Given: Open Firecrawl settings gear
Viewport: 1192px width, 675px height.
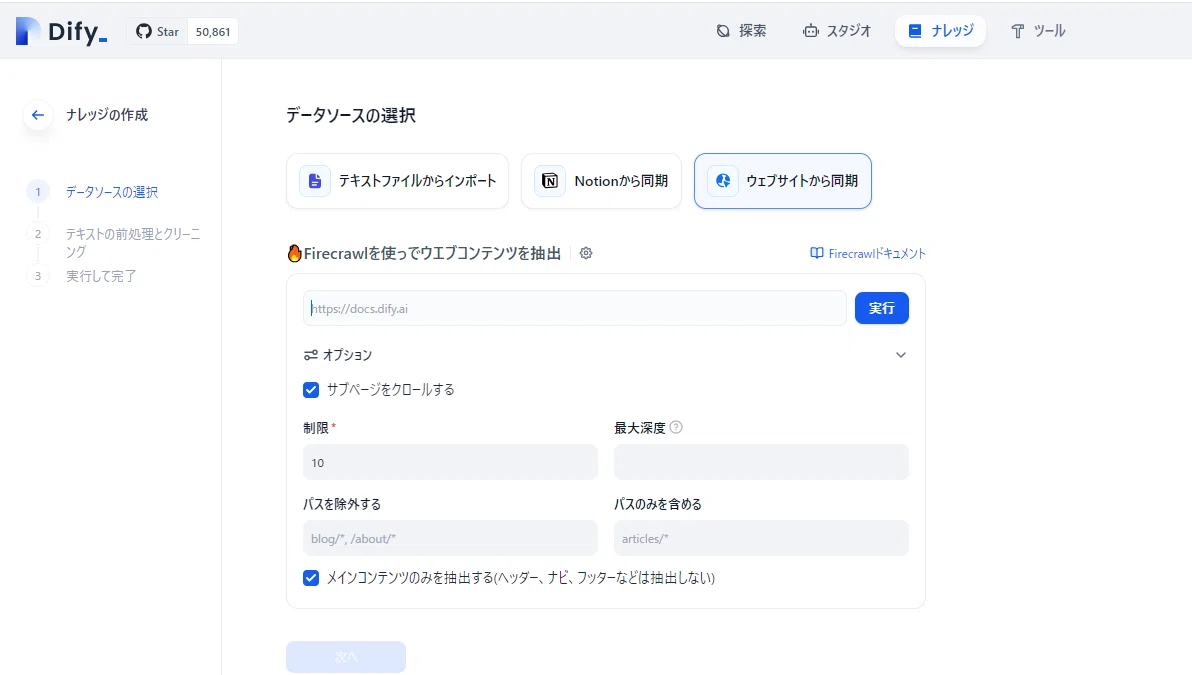Looking at the screenshot, I should point(586,253).
